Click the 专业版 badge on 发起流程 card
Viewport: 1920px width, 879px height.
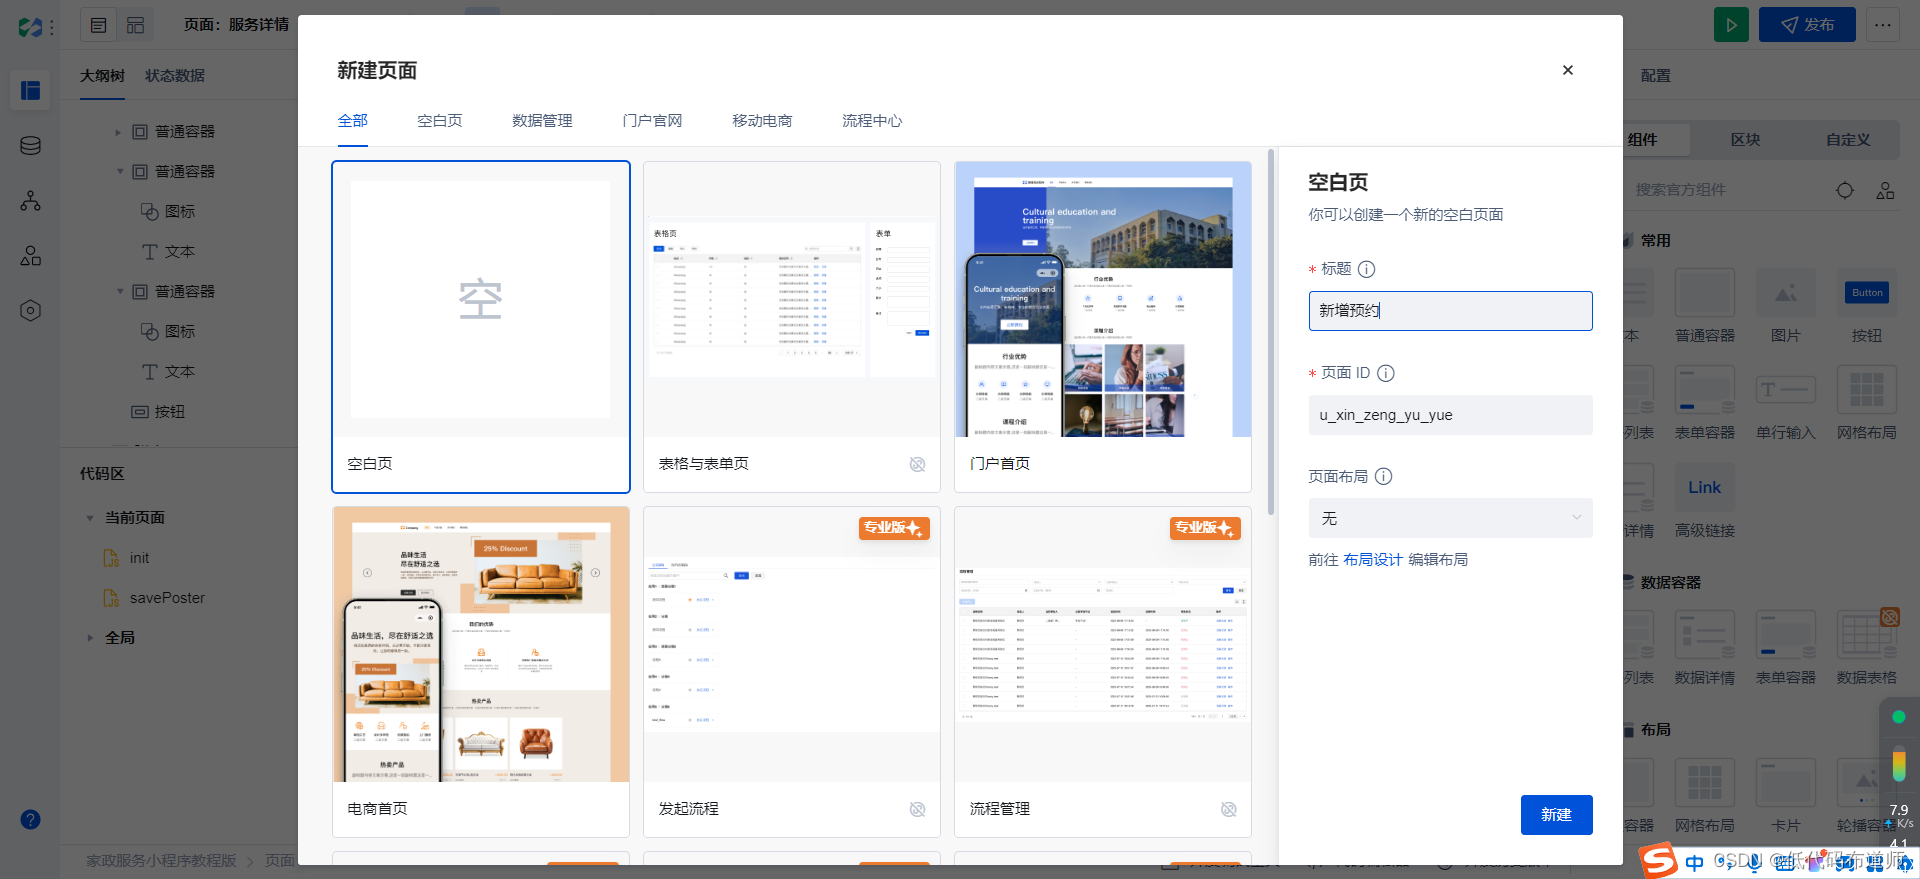tap(894, 528)
